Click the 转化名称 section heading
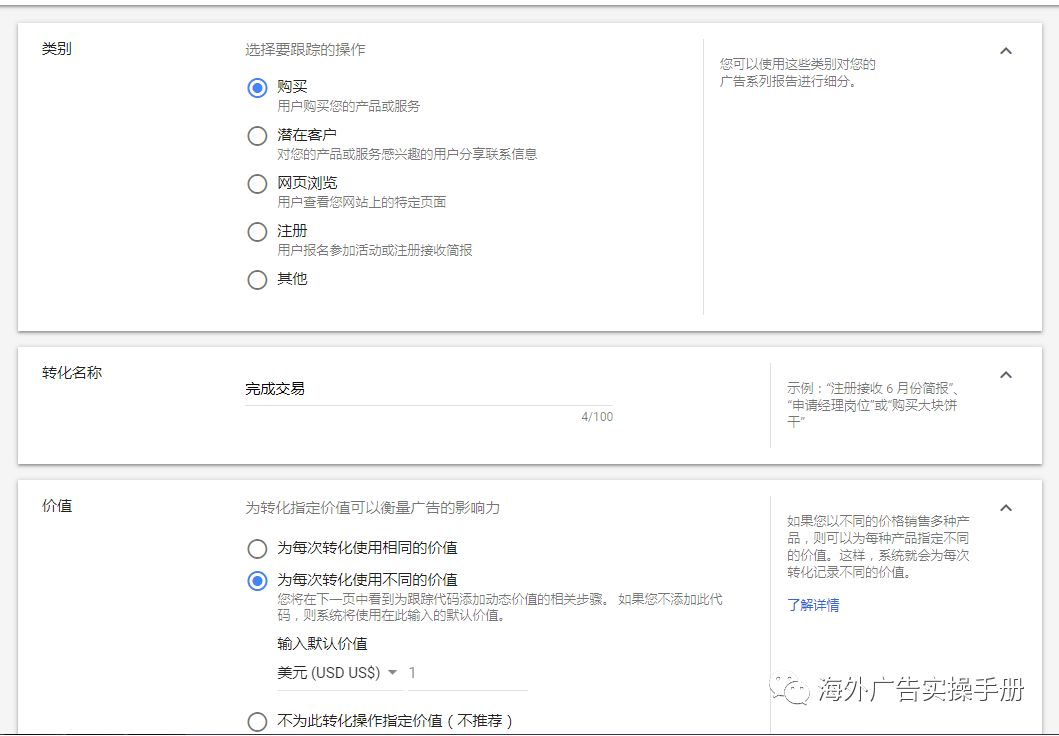The image size is (1059, 736). 71,373
